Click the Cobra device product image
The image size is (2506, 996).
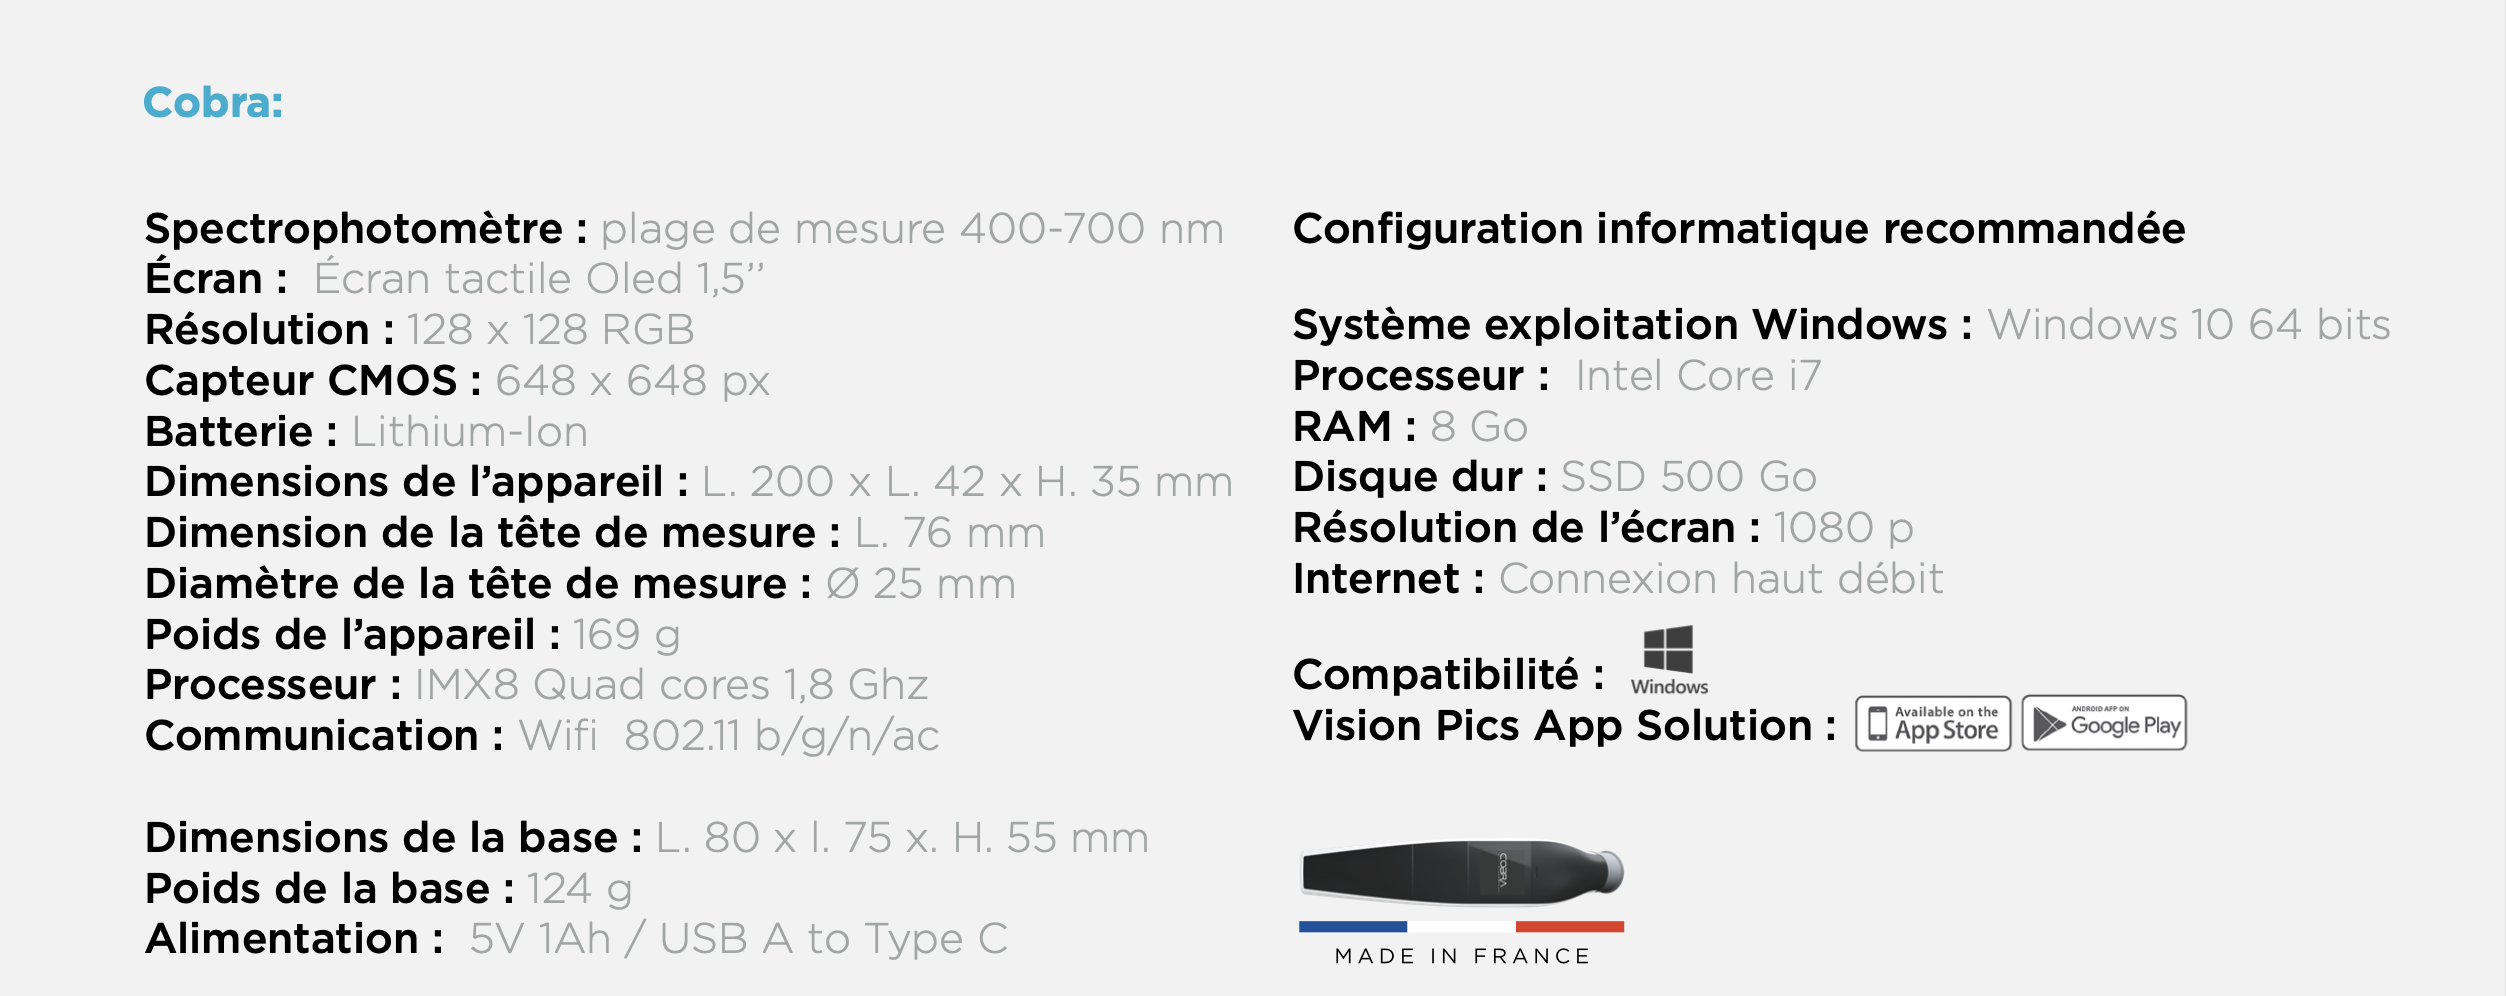1461,871
